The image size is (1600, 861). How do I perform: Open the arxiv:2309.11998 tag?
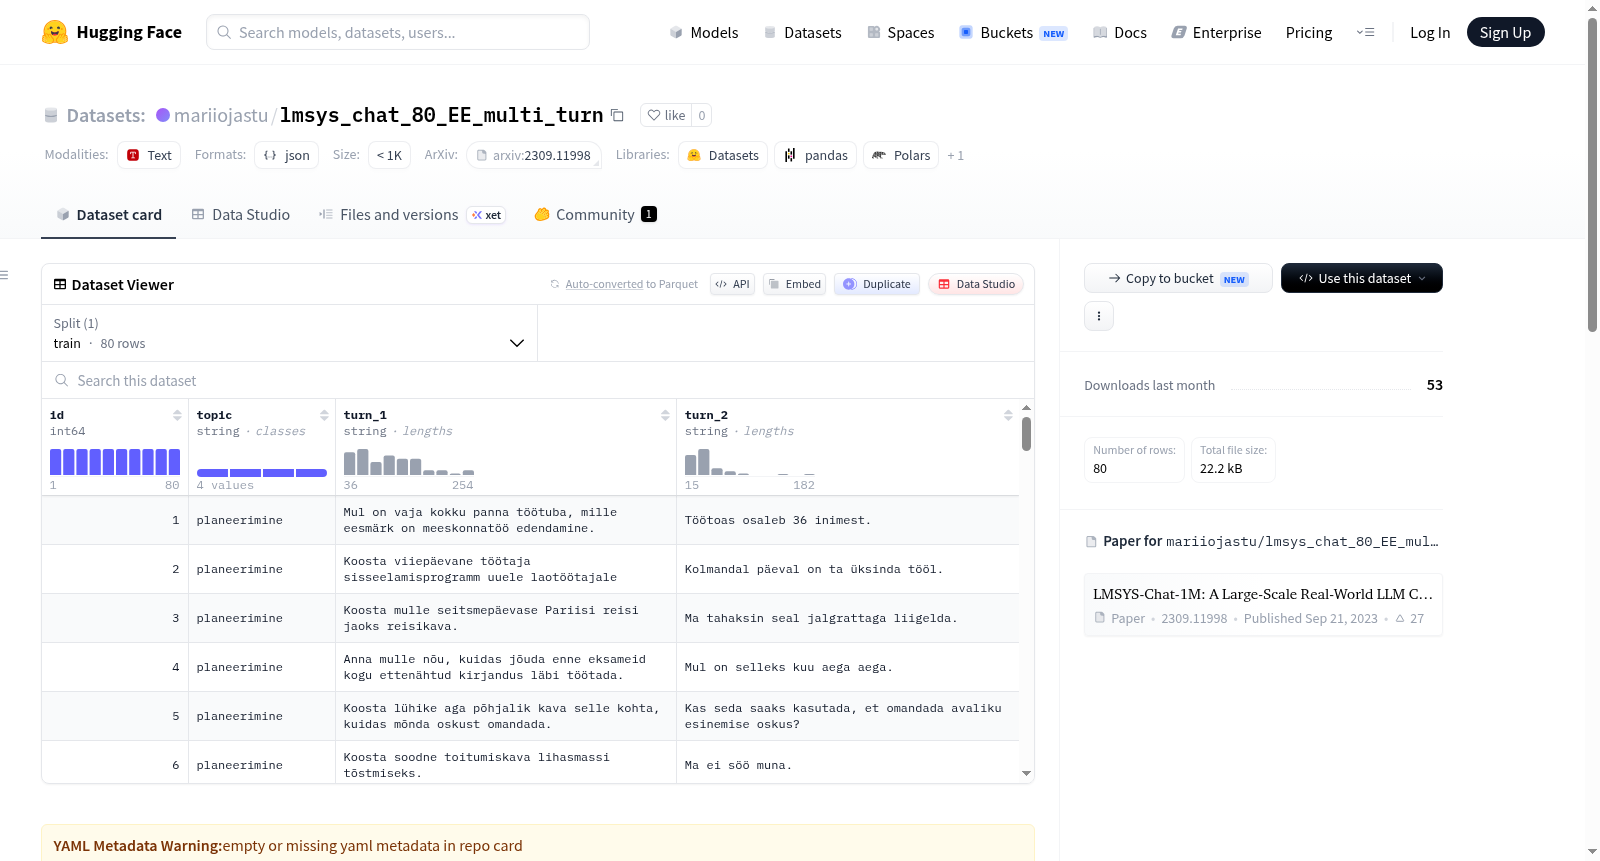click(534, 155)
